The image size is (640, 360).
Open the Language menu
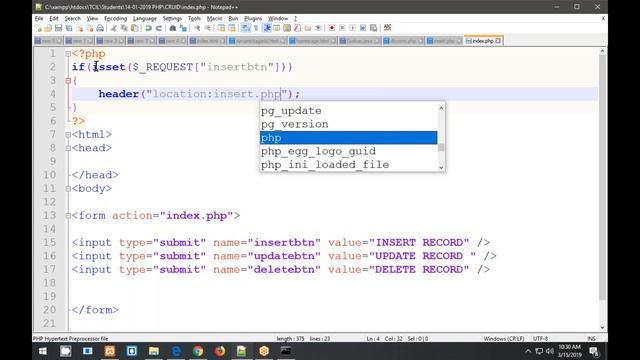click(144, 19)
